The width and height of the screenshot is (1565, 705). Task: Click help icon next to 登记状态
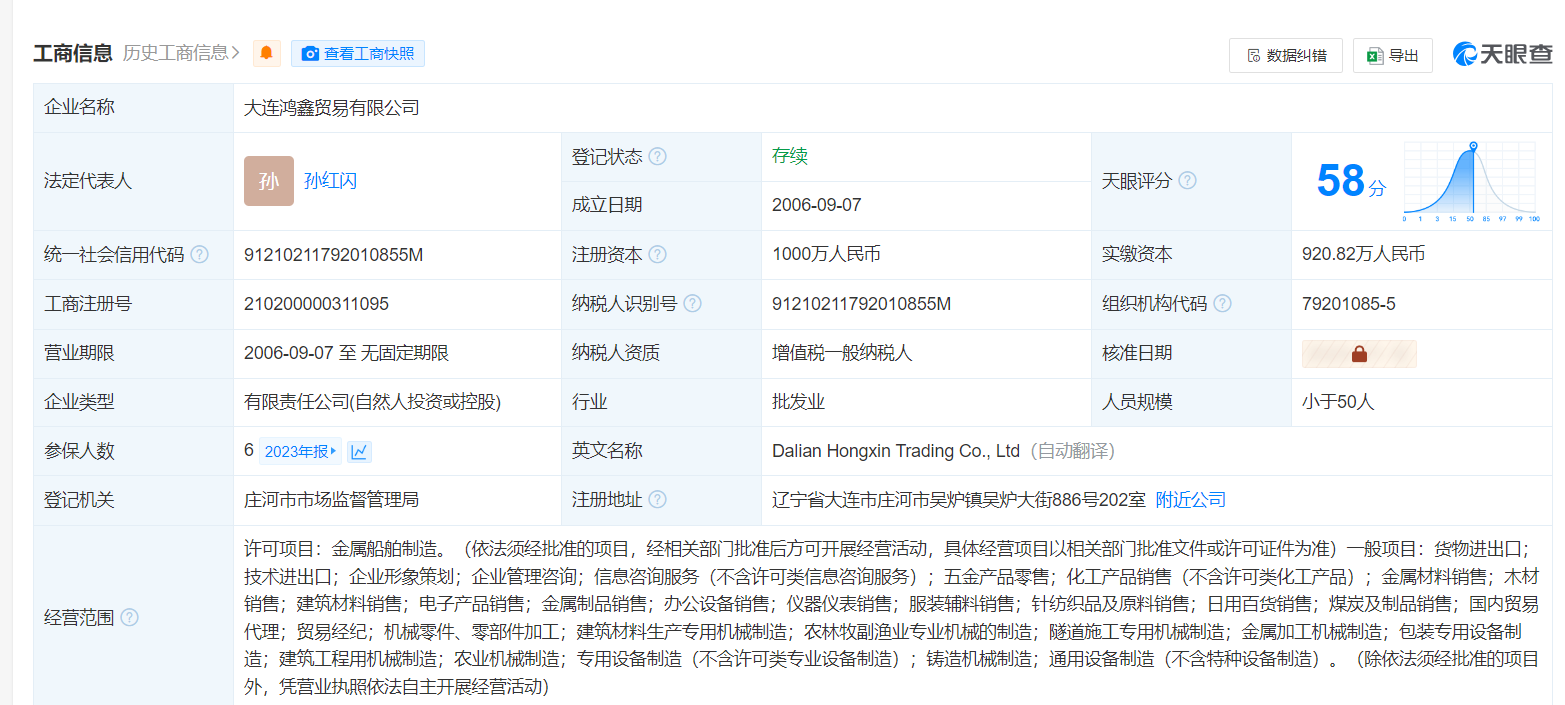(x=657, y=157)
